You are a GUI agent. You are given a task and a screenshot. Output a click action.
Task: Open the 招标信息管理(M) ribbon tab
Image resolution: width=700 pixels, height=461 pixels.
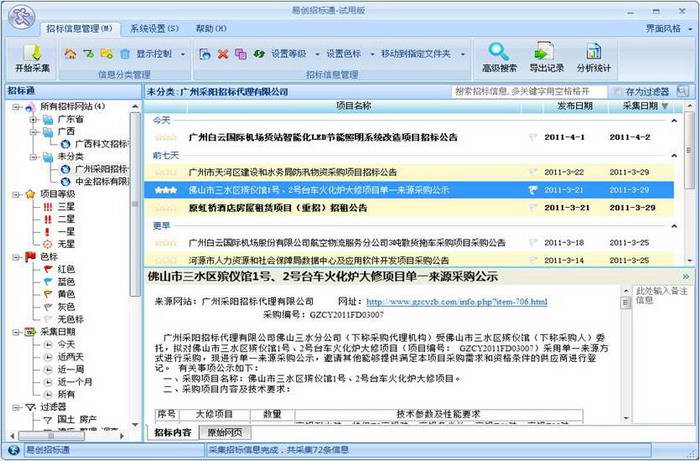(x=79, y=29)
